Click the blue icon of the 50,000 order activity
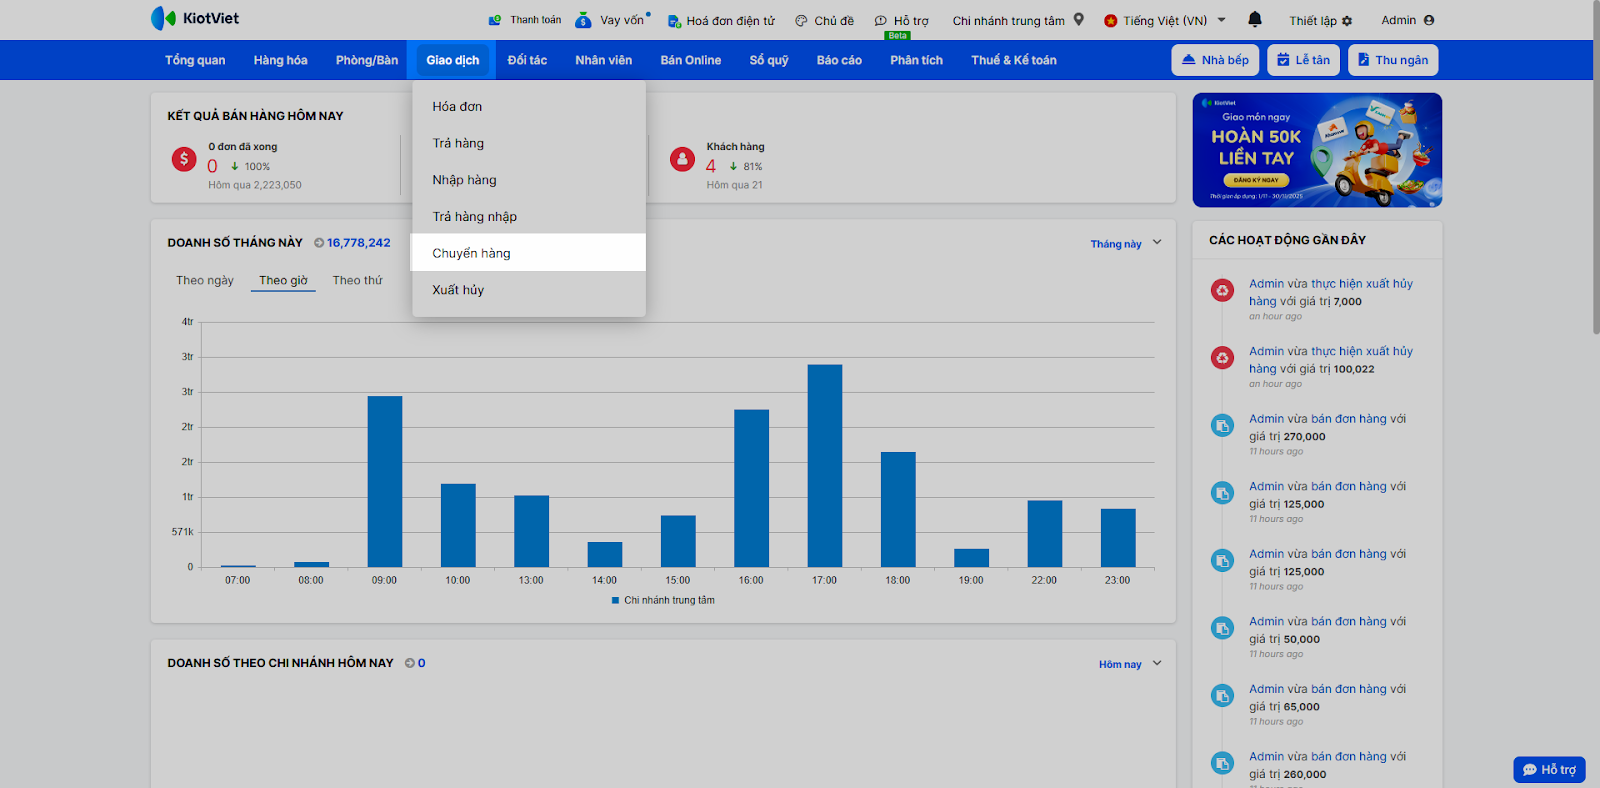 [x=1222, y=628]
